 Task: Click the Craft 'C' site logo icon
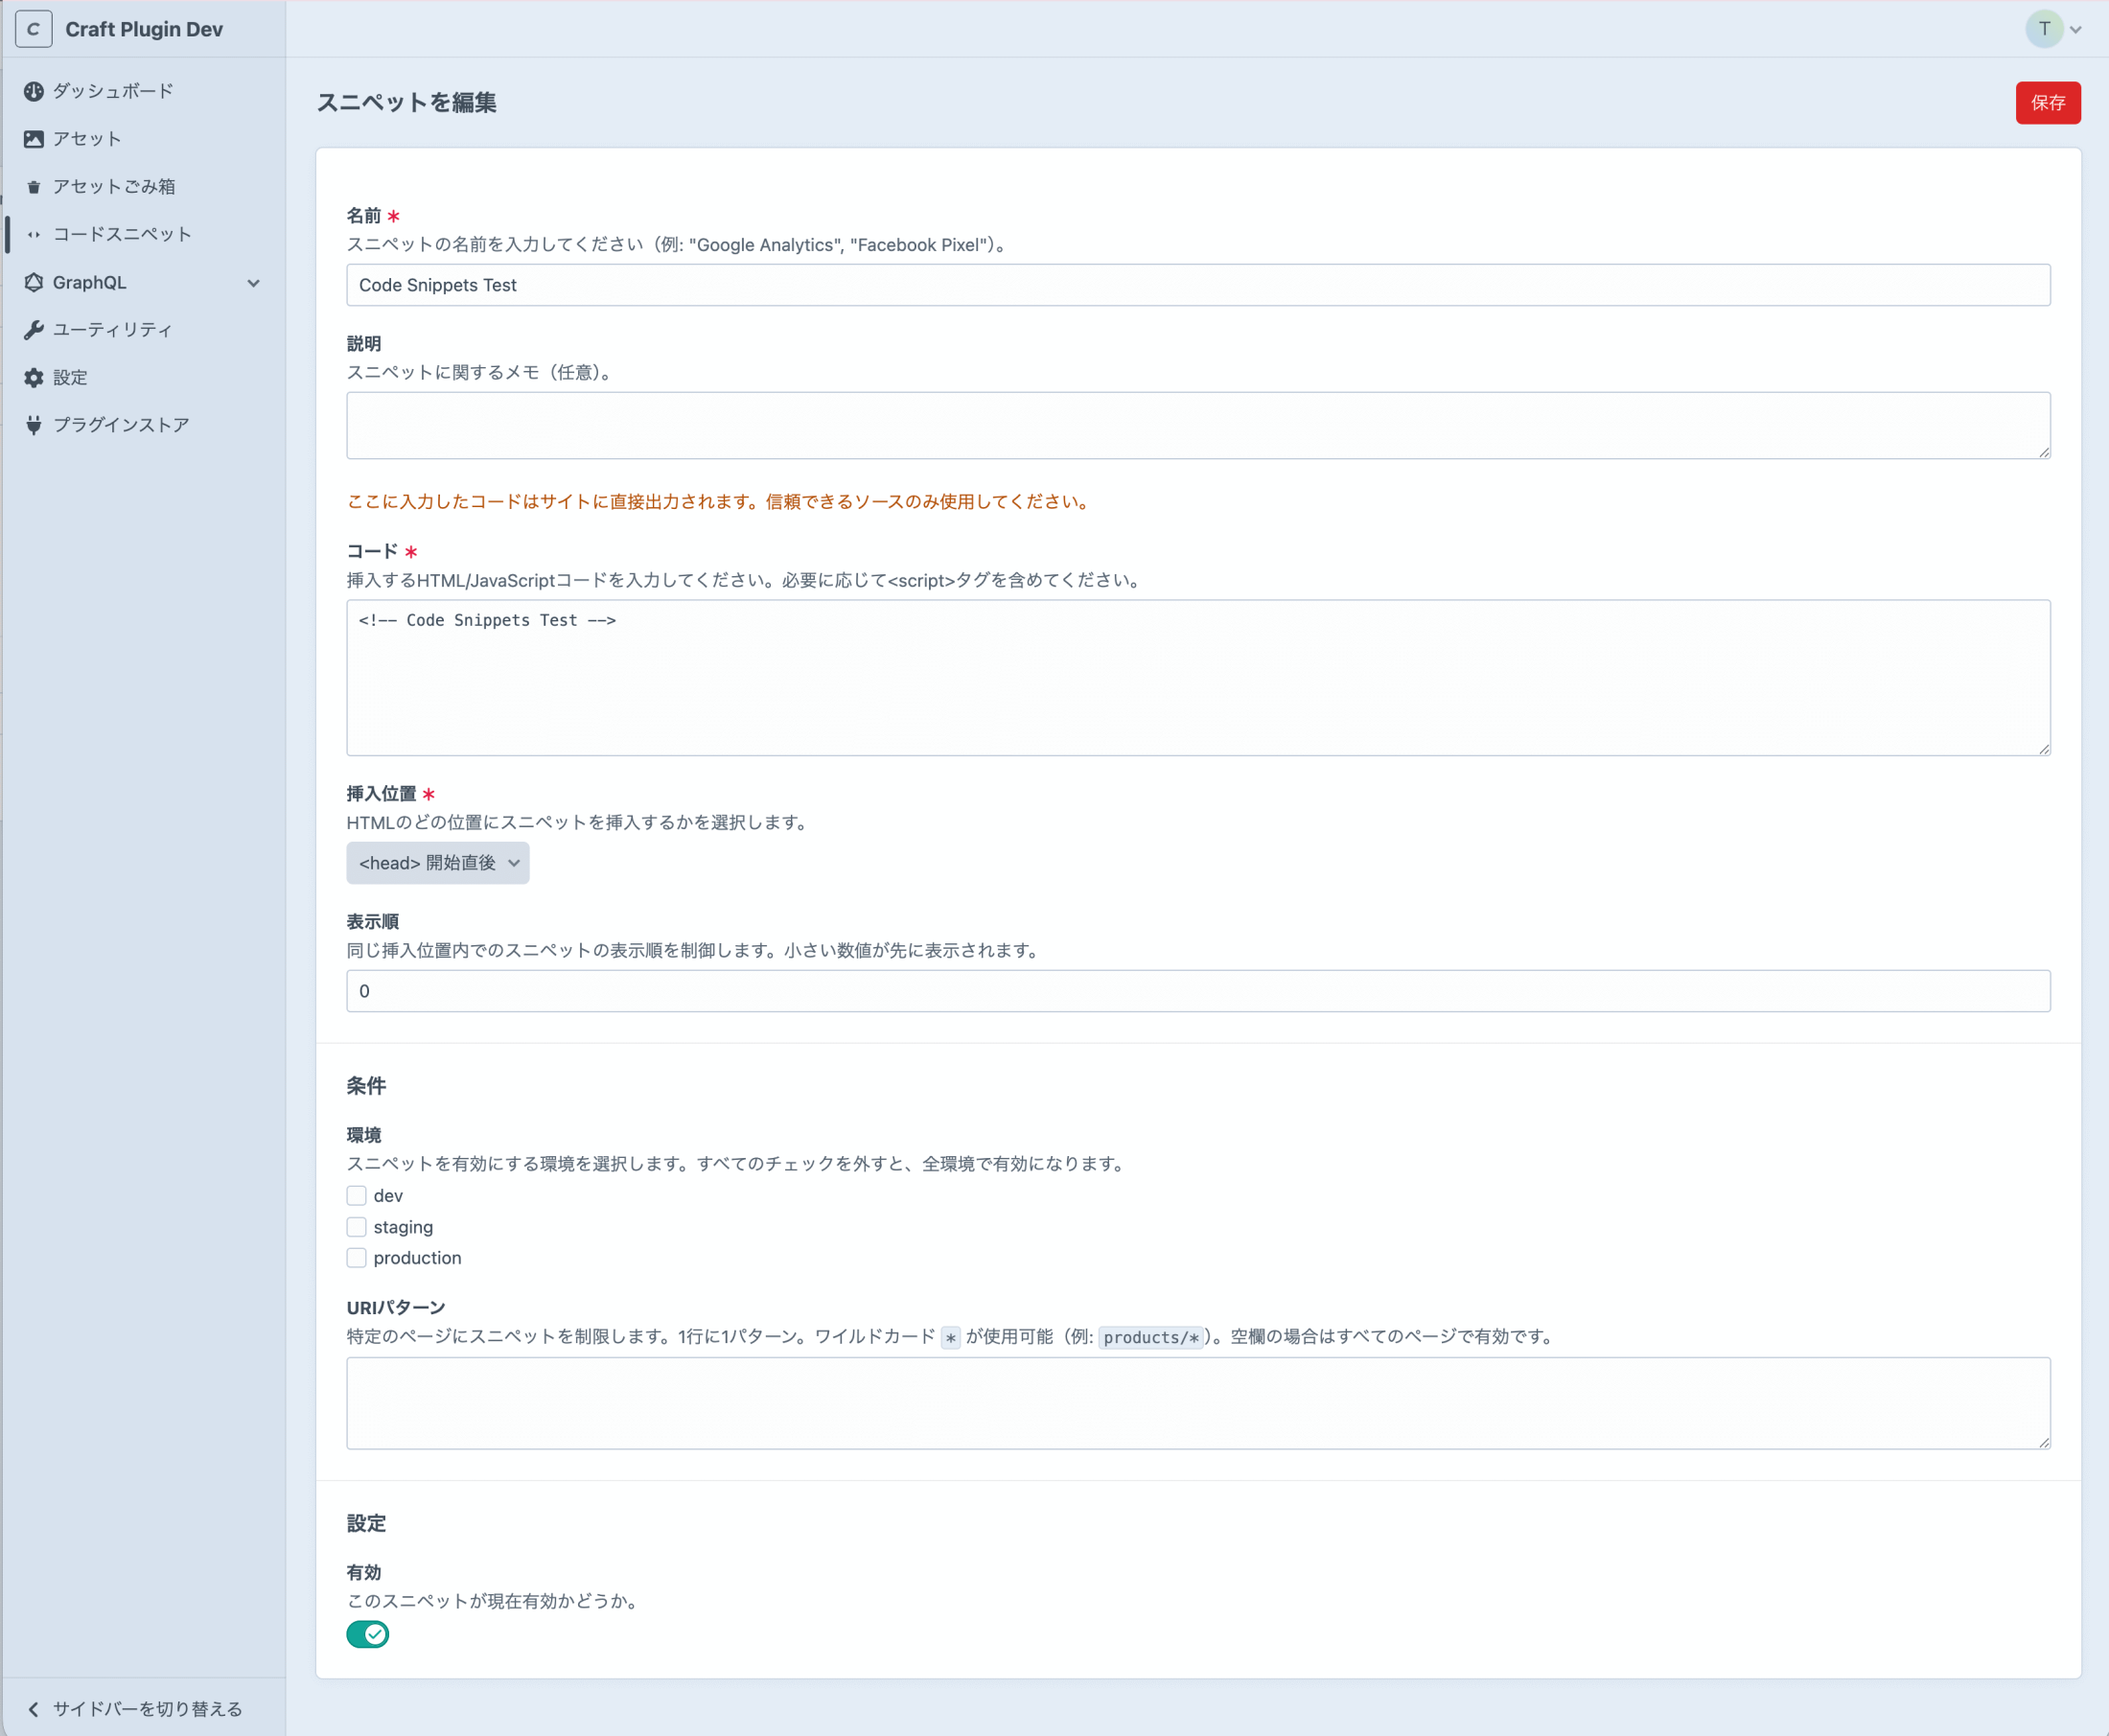34,29
